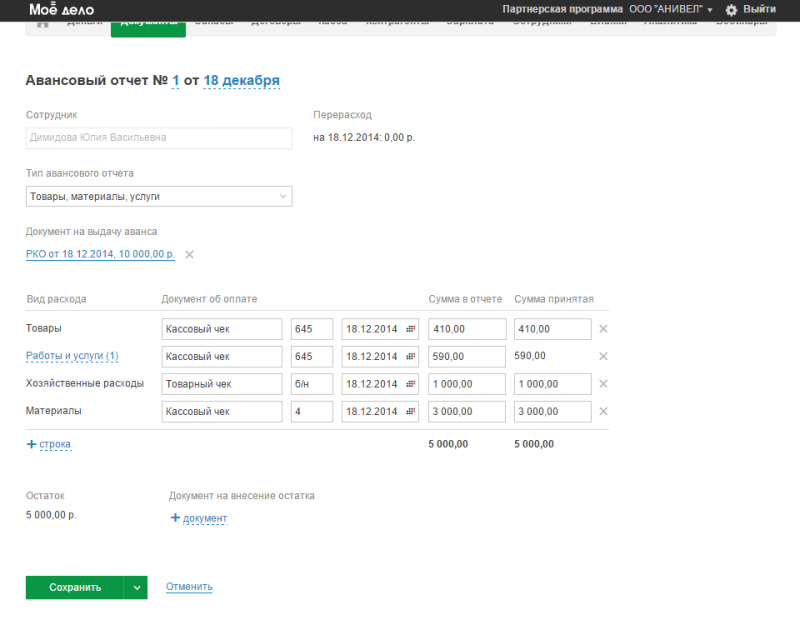Remove the linked РКО advance document
This screenshot has height=635, width=800.
[x=189, y=255]
